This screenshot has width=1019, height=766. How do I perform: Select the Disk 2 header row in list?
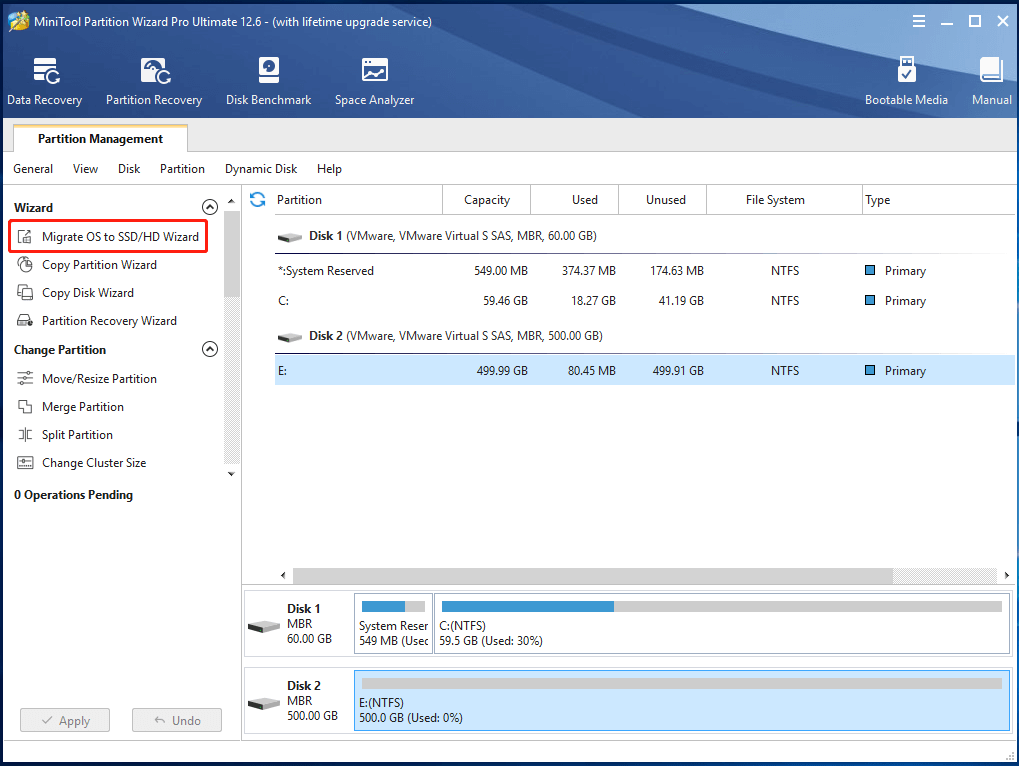pyautogui.click(x=645, y=336)
